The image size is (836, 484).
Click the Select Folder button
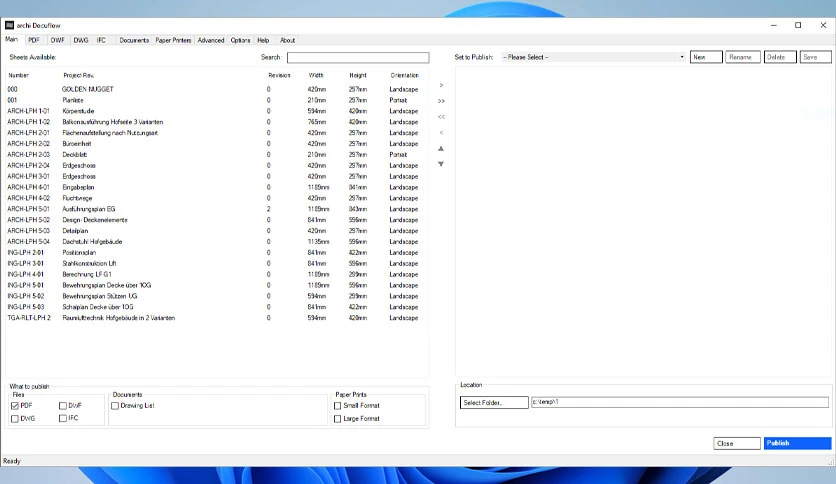(494, 402)
